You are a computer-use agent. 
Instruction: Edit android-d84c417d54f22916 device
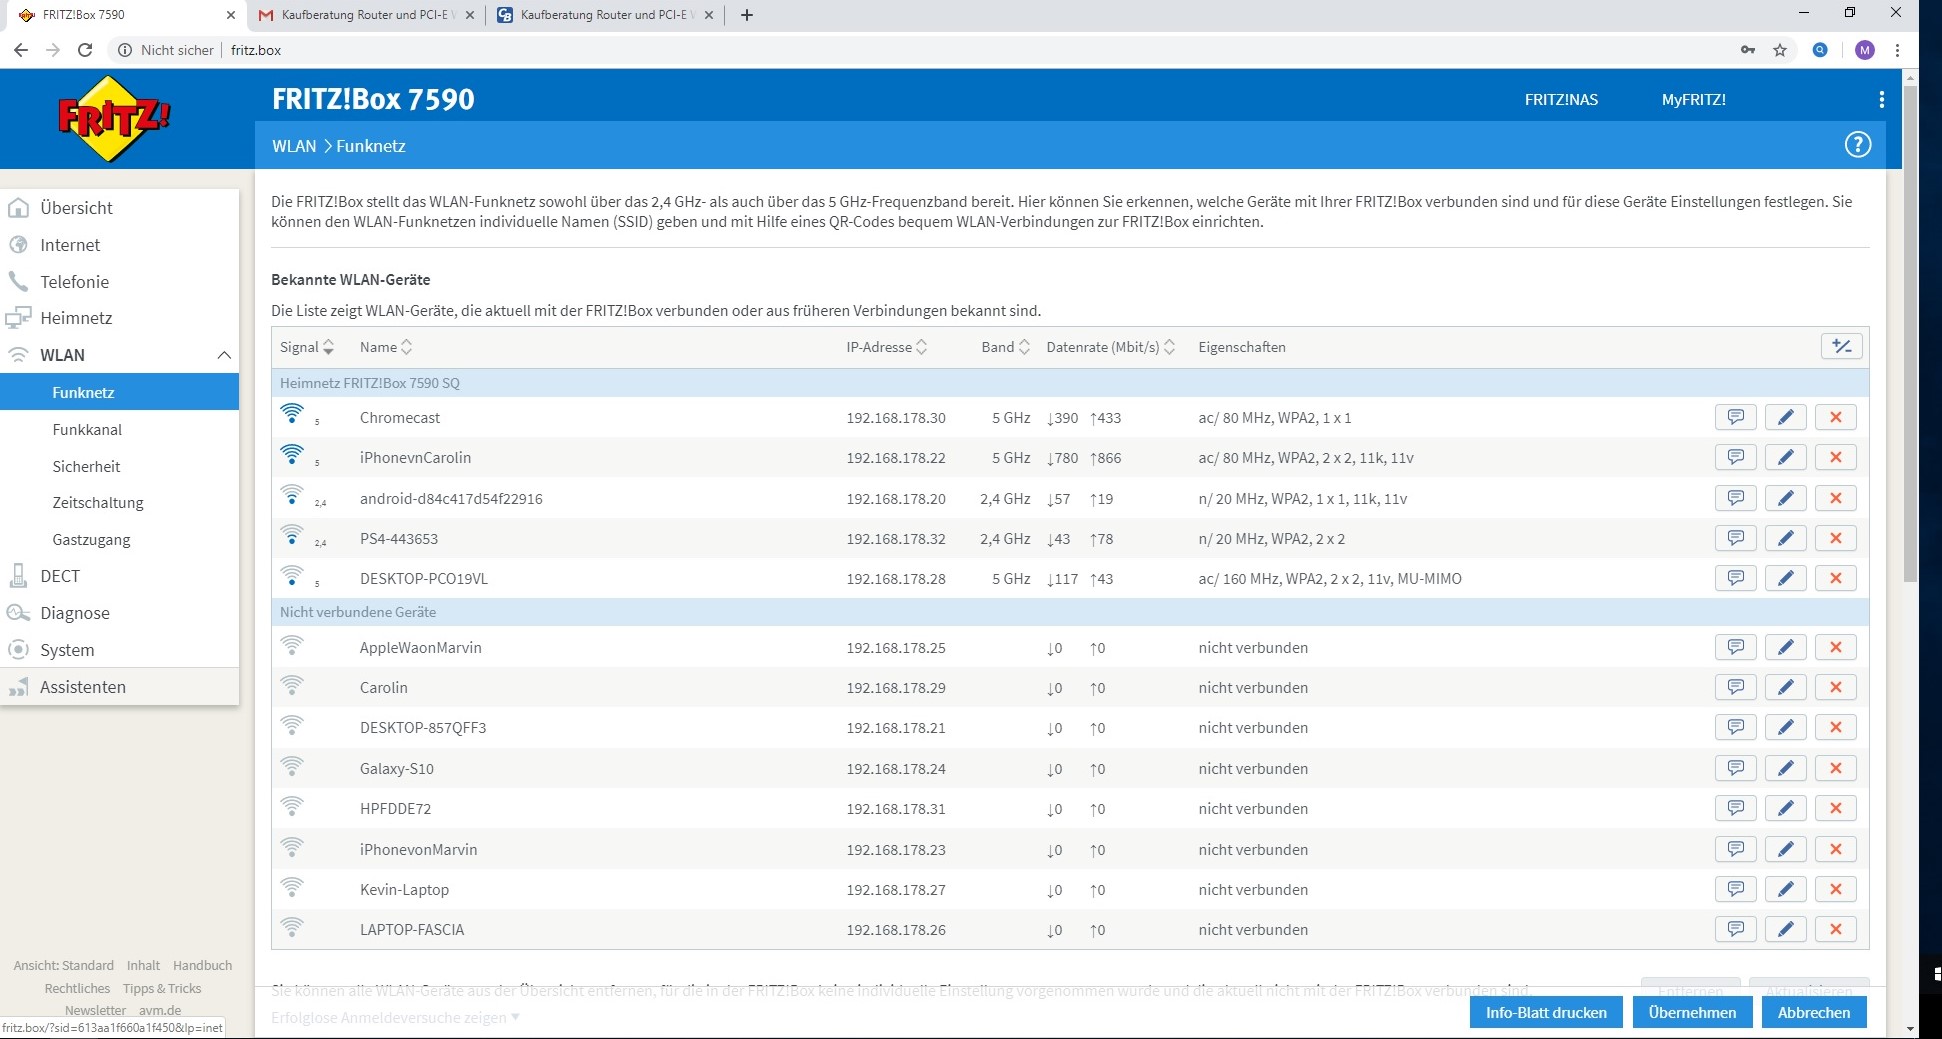tap(1785, 499)
